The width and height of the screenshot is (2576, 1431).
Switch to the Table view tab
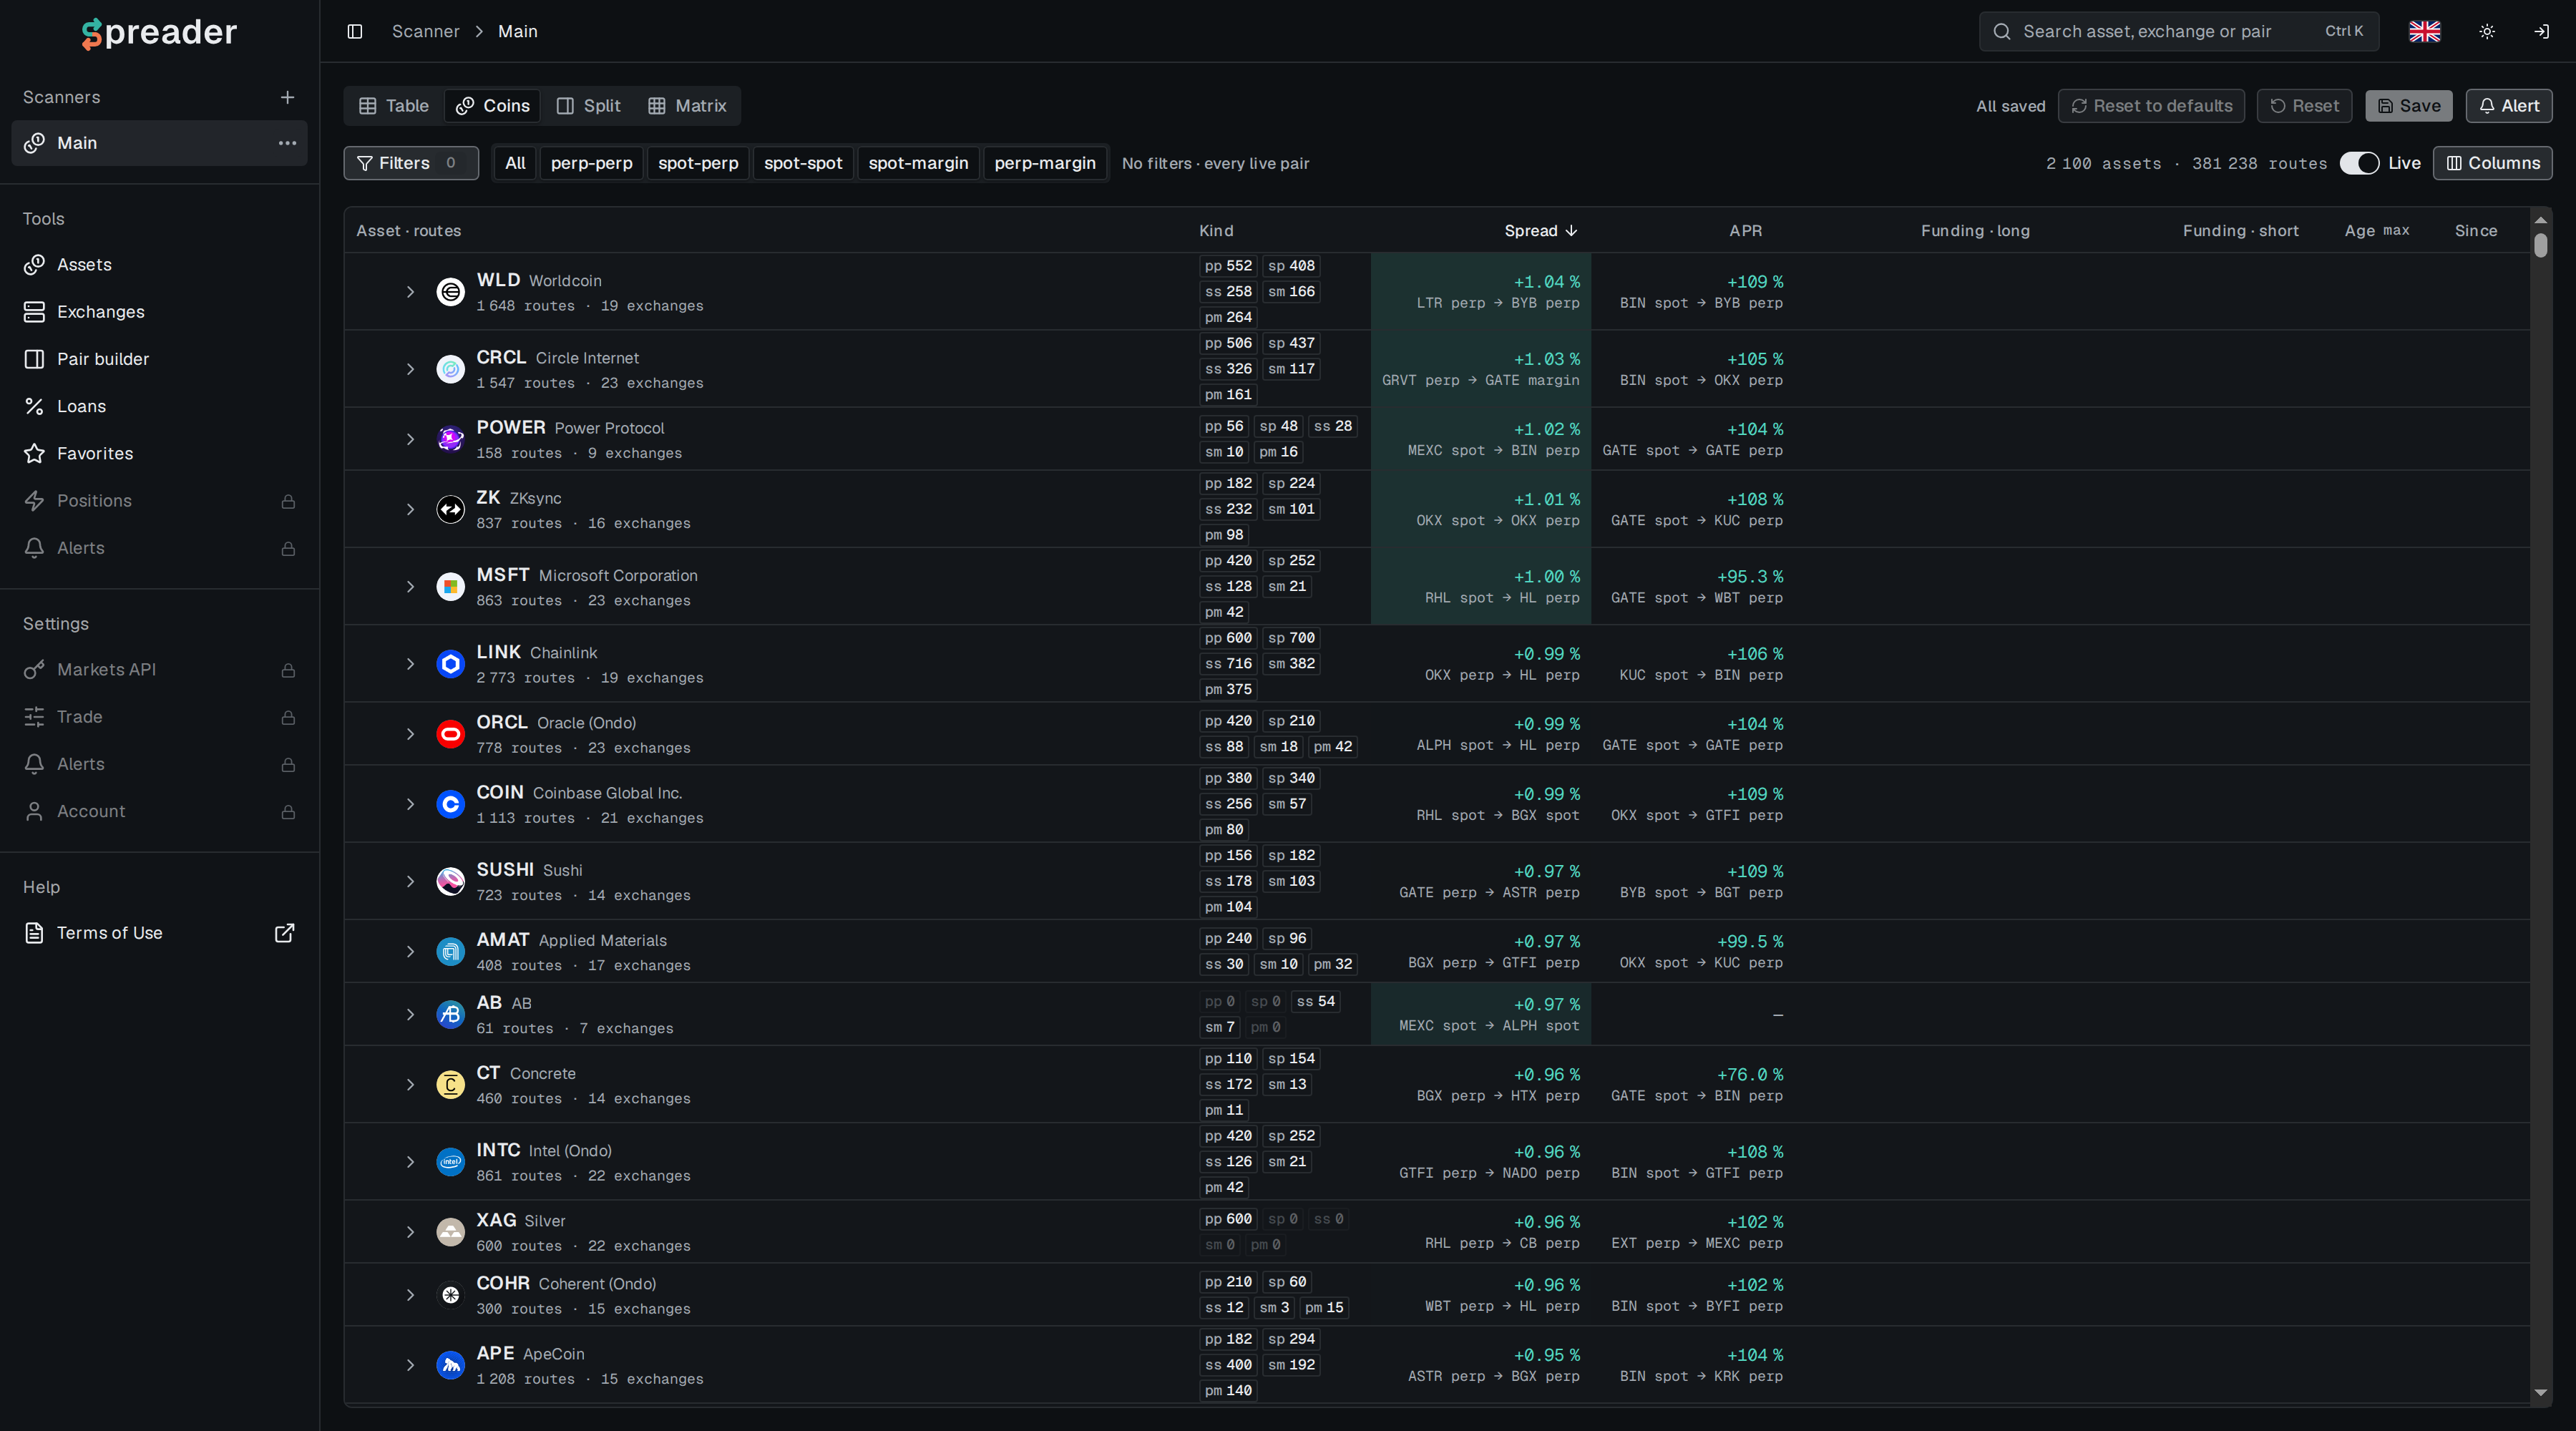pos(394,106)
